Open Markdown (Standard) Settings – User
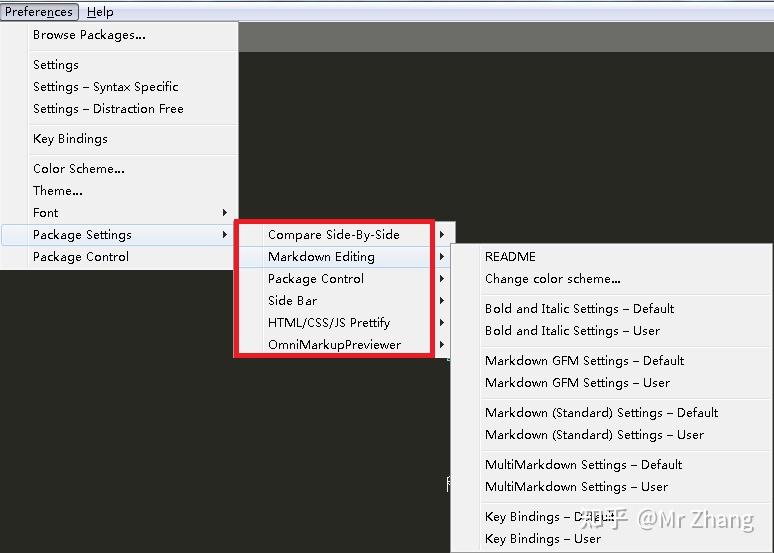774x553 pixels. click(612, 434)
